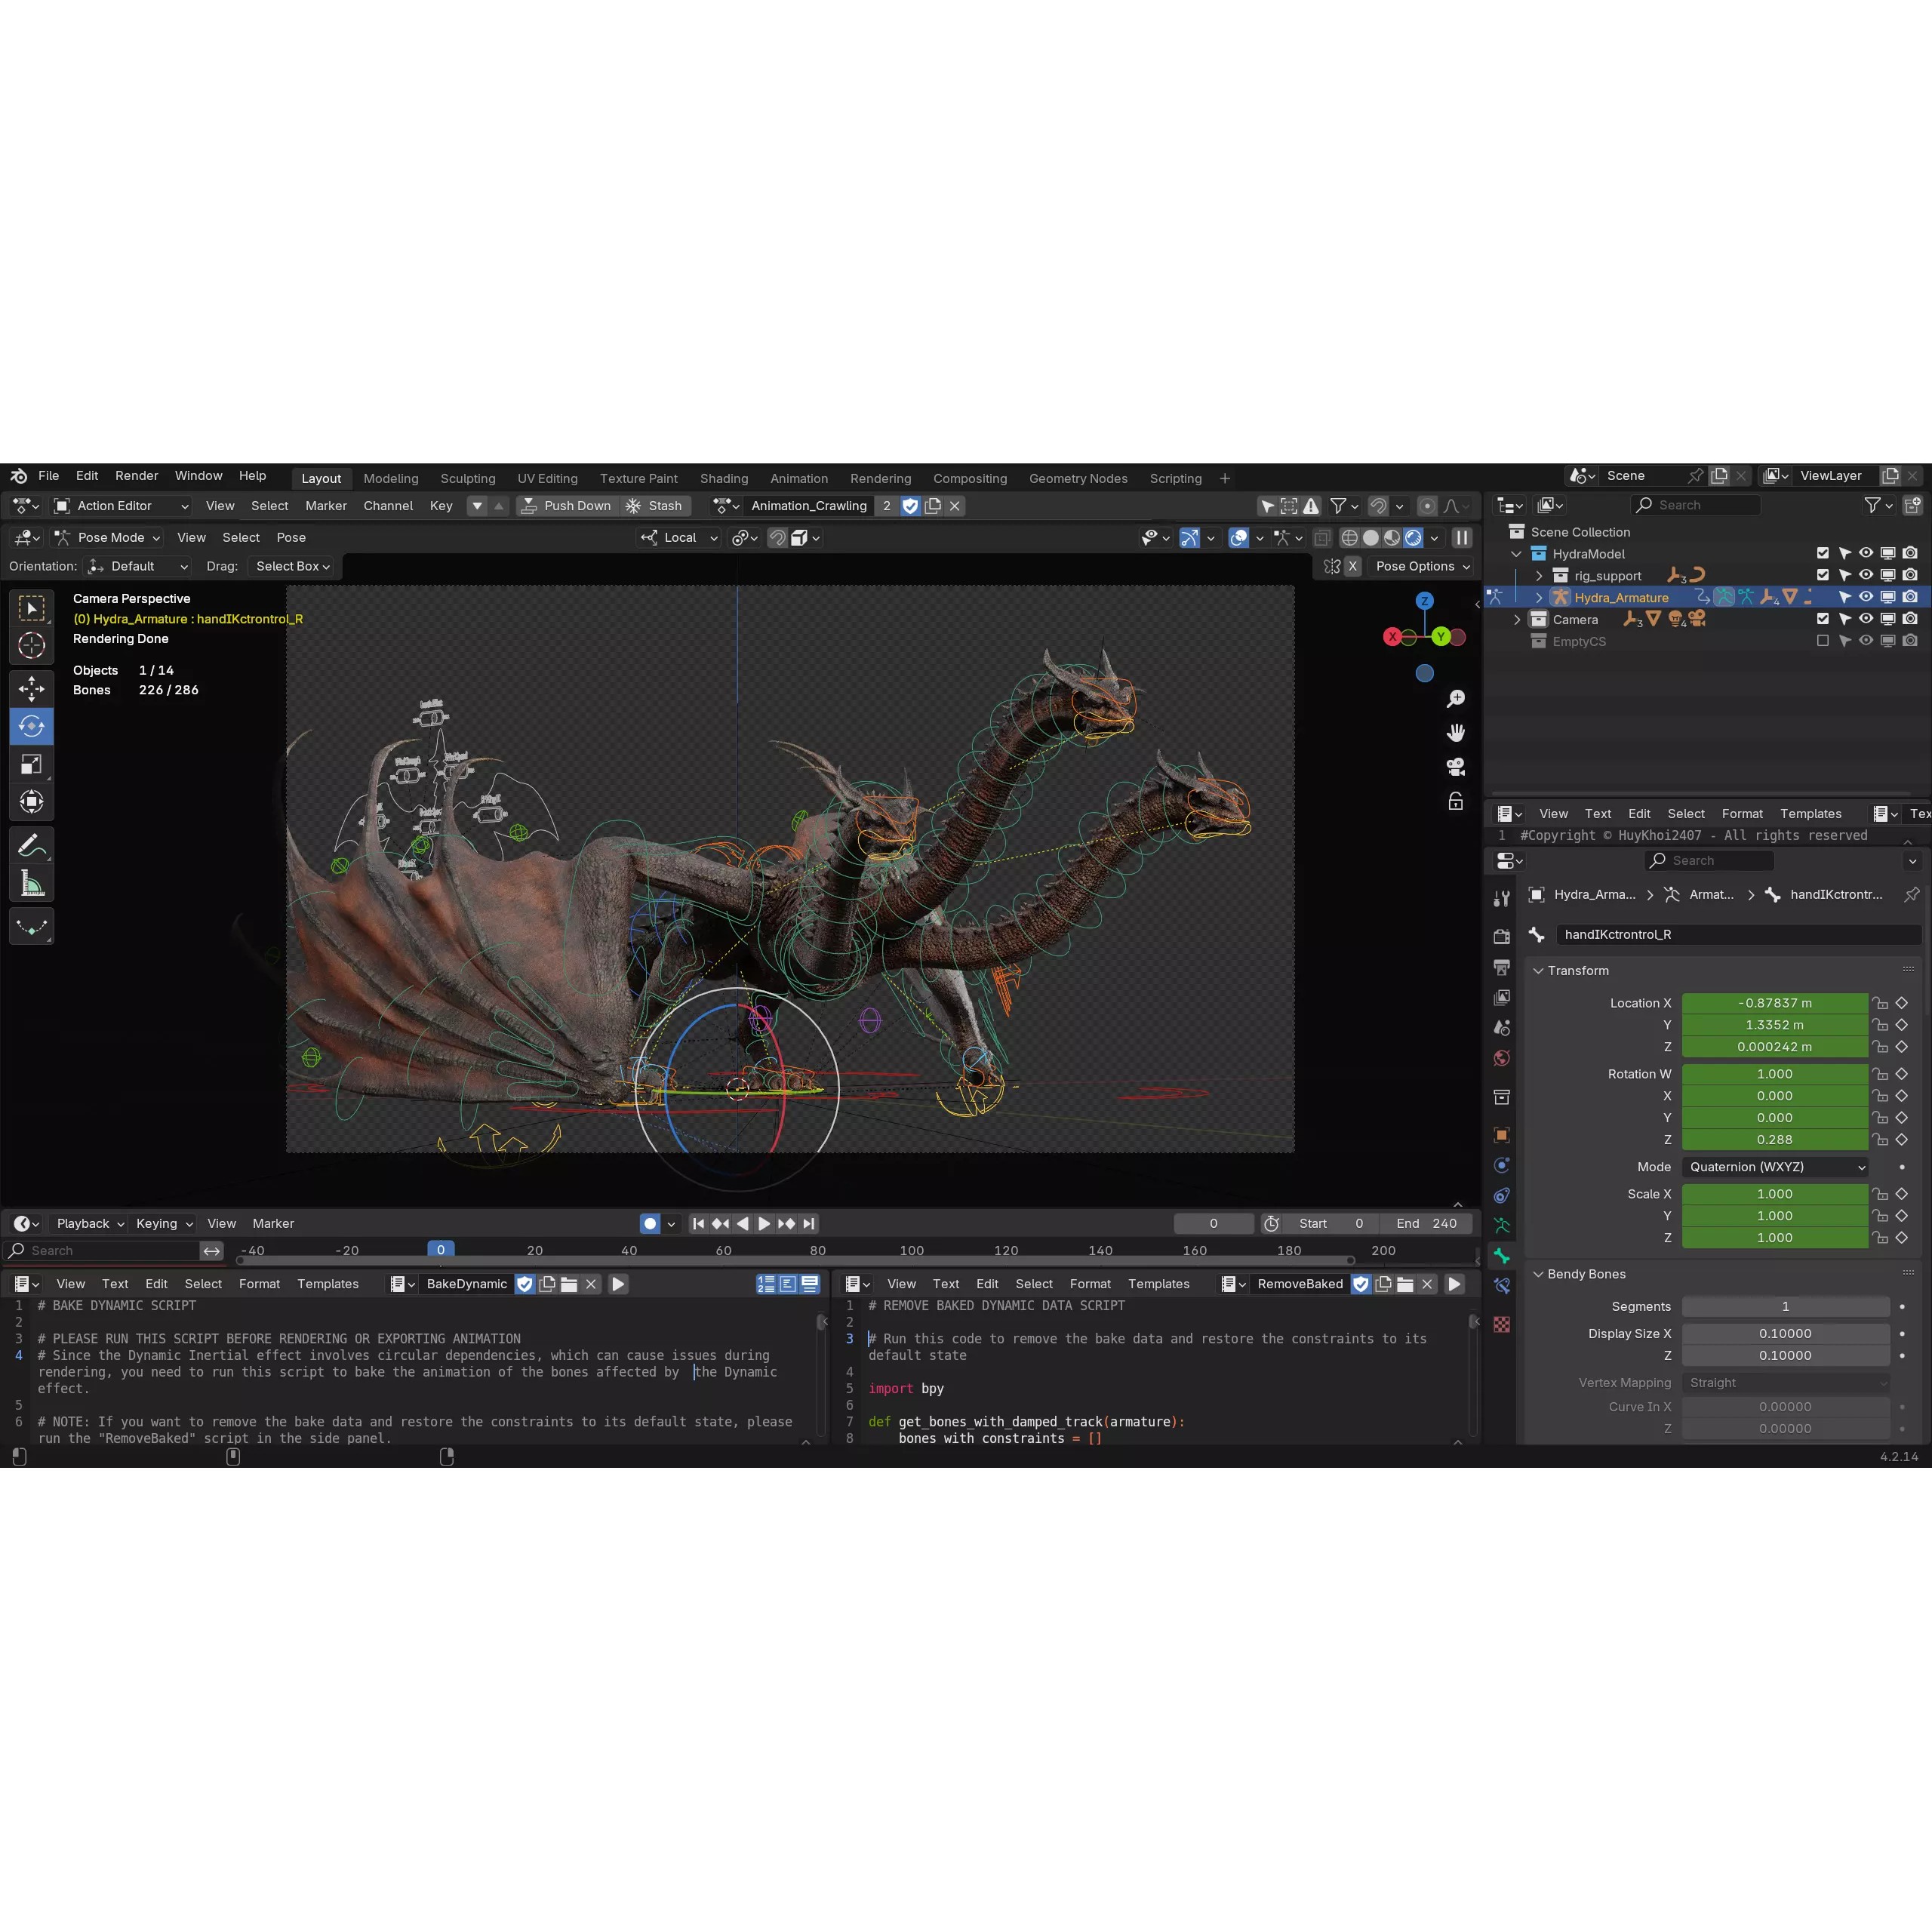Open the Bone Properties tab (bone icon)

click(x=1501, y=1255)
